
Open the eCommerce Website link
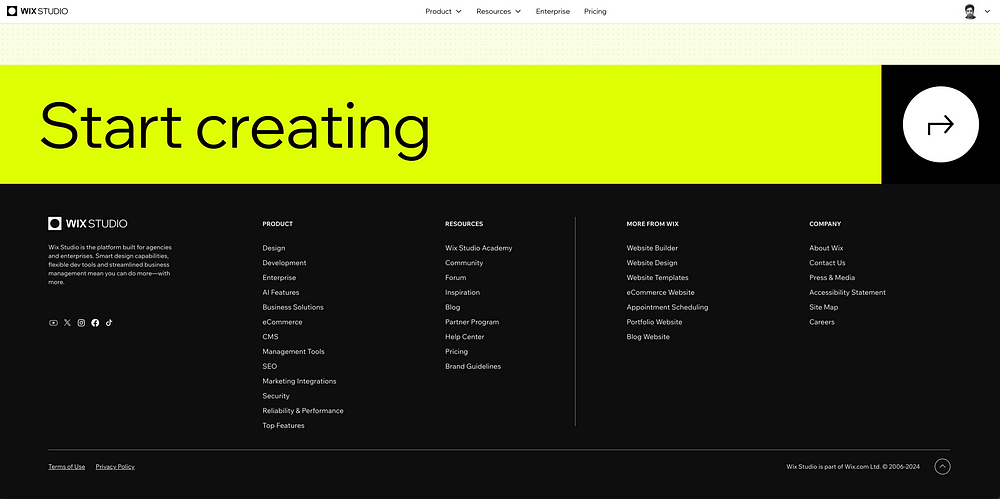[660, 292]
